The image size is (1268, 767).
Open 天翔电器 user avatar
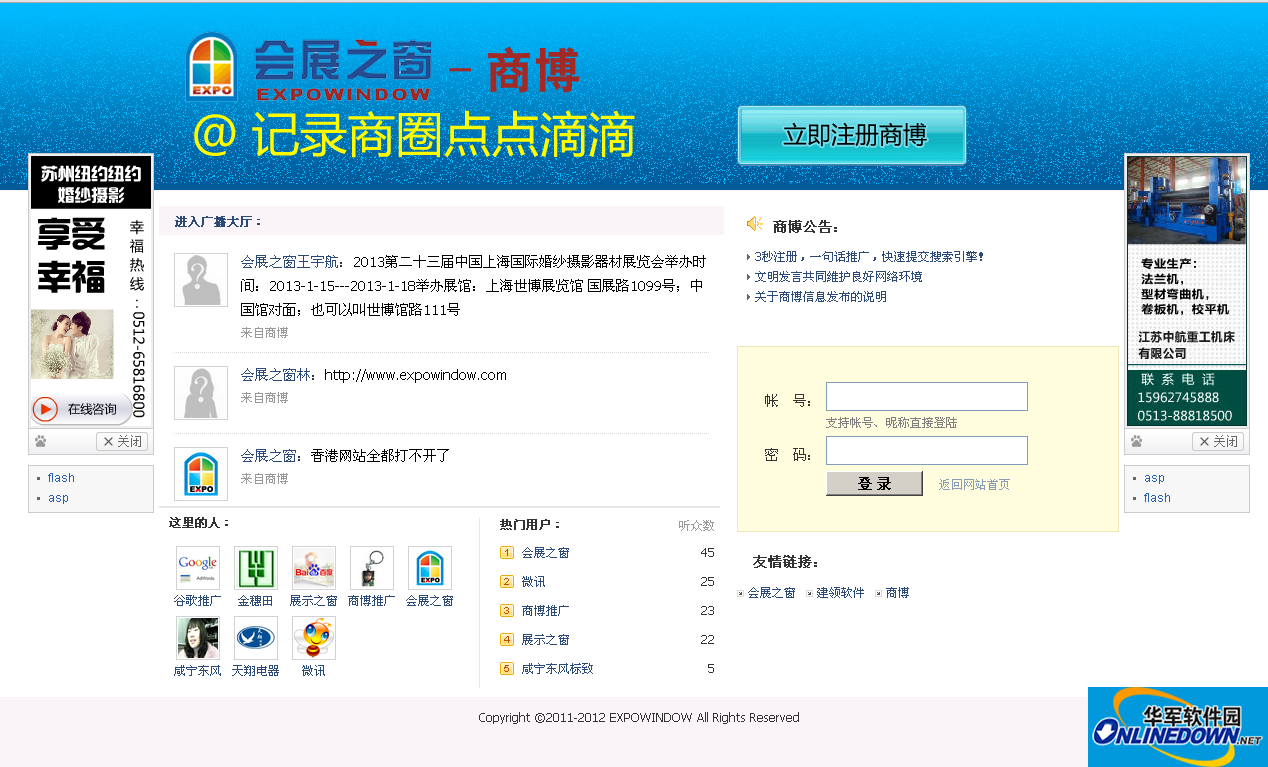256,638
